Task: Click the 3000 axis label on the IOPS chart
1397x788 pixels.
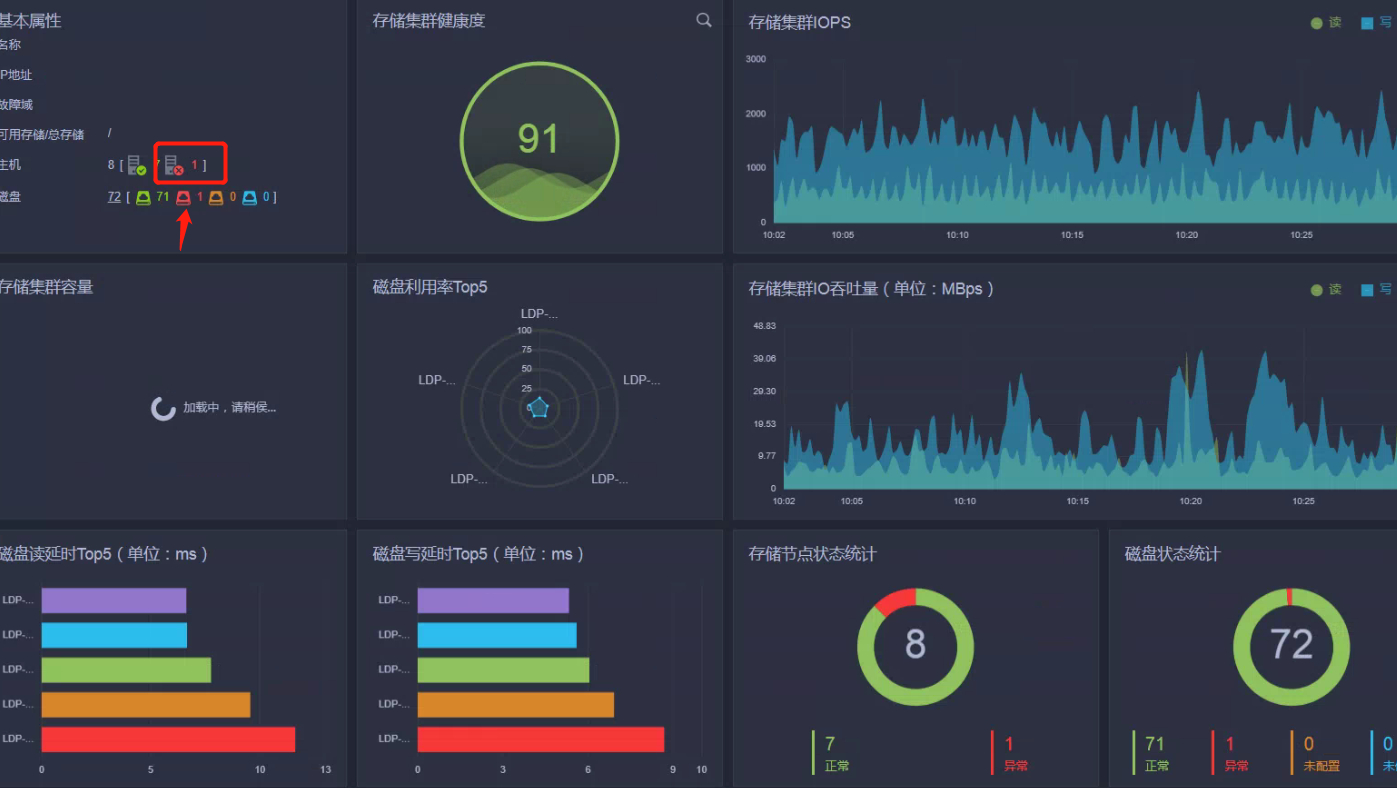Action: 756,59
